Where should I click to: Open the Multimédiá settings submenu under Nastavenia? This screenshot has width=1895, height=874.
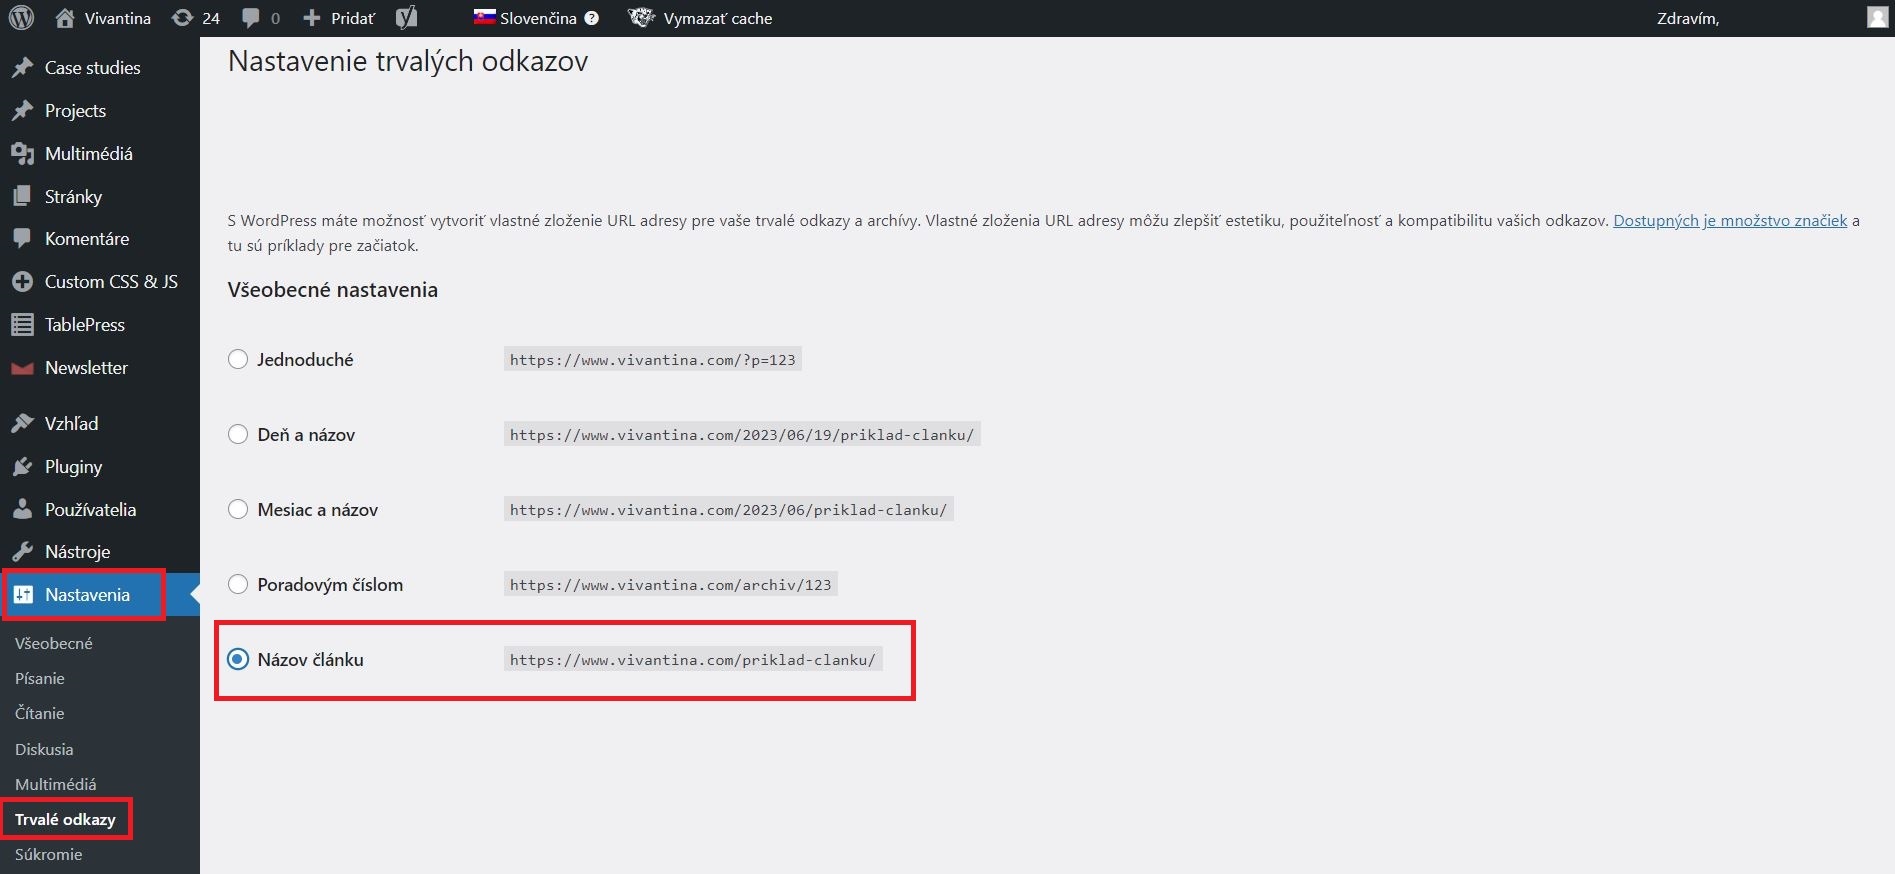point(56,784)
